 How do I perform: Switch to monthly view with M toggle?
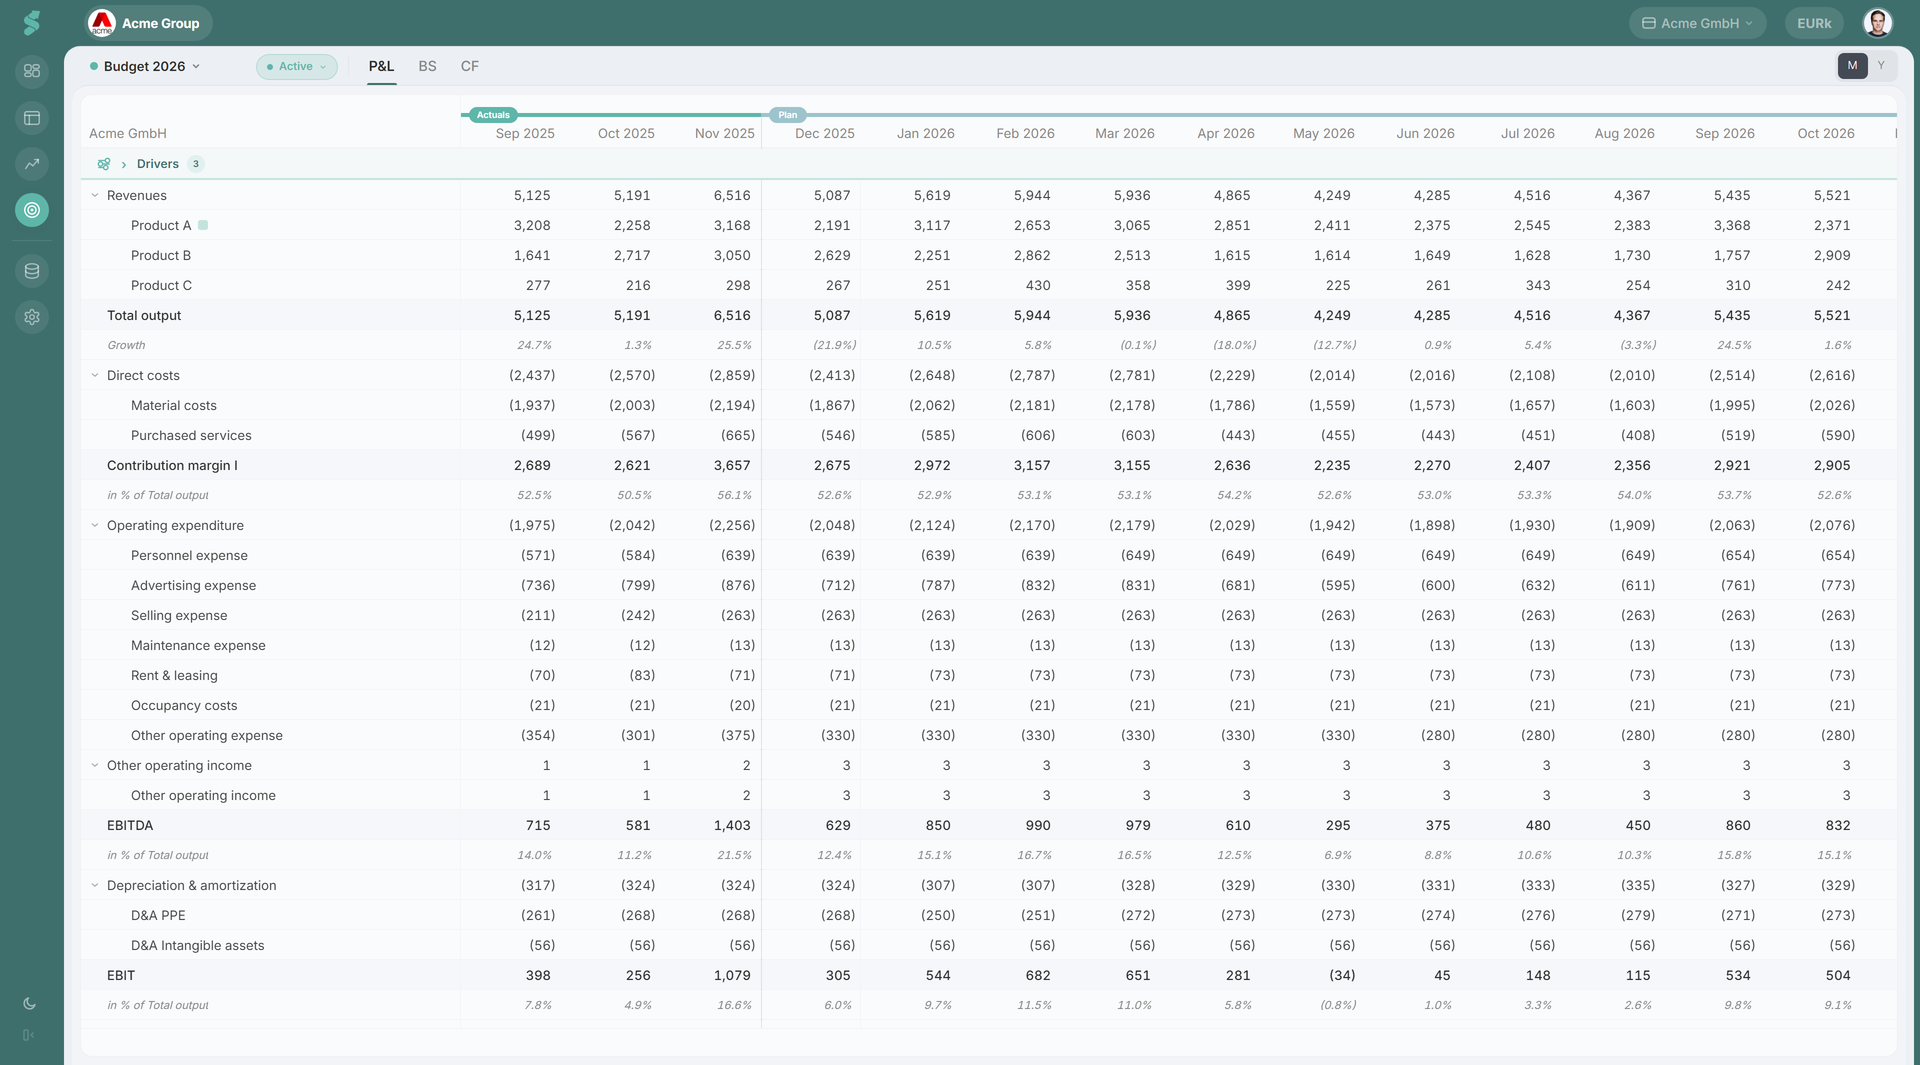pyautogui.click(x=1852, y=66)
